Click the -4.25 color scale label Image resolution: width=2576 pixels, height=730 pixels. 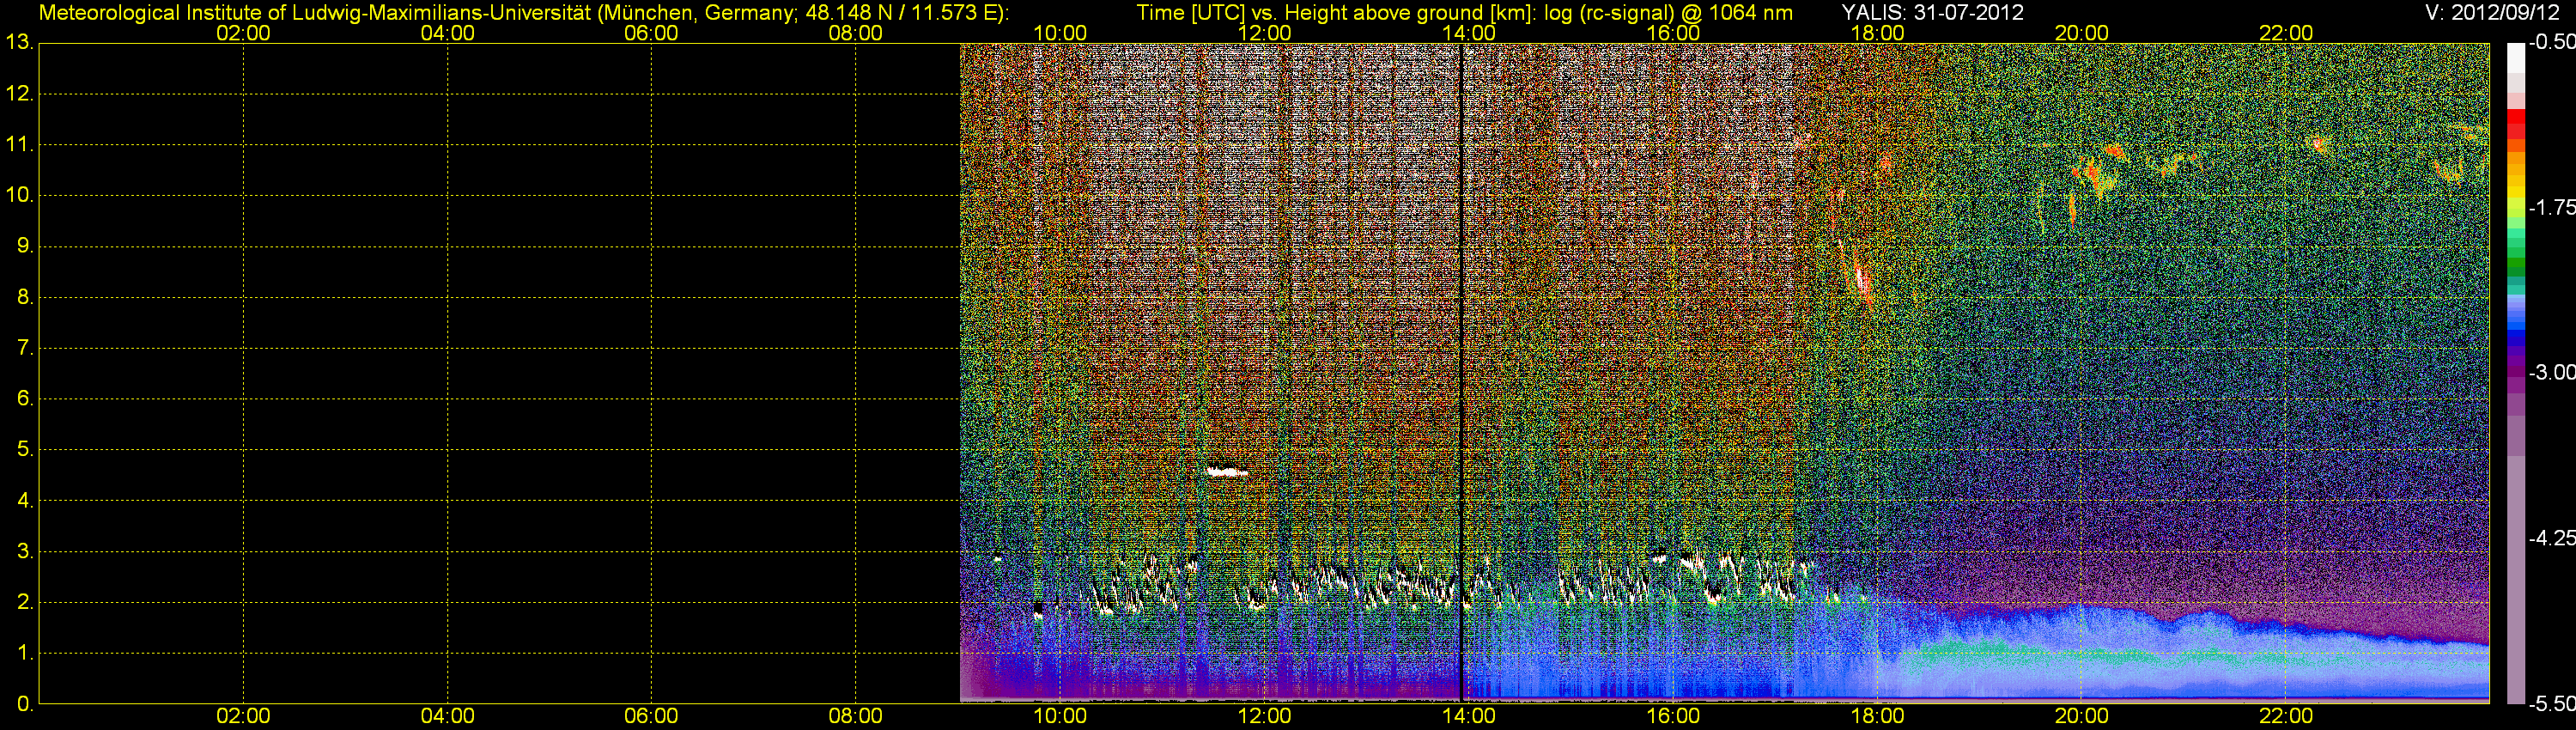point(2552,538)
